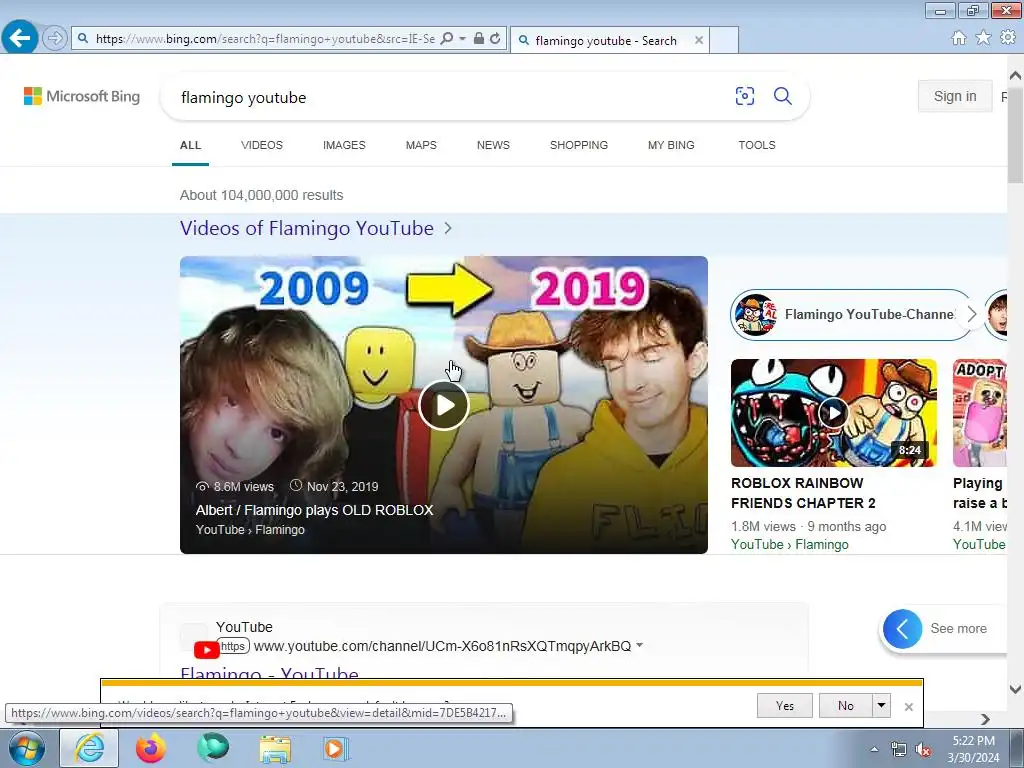Open the dropdown arrow beside No

click(882, 705)
